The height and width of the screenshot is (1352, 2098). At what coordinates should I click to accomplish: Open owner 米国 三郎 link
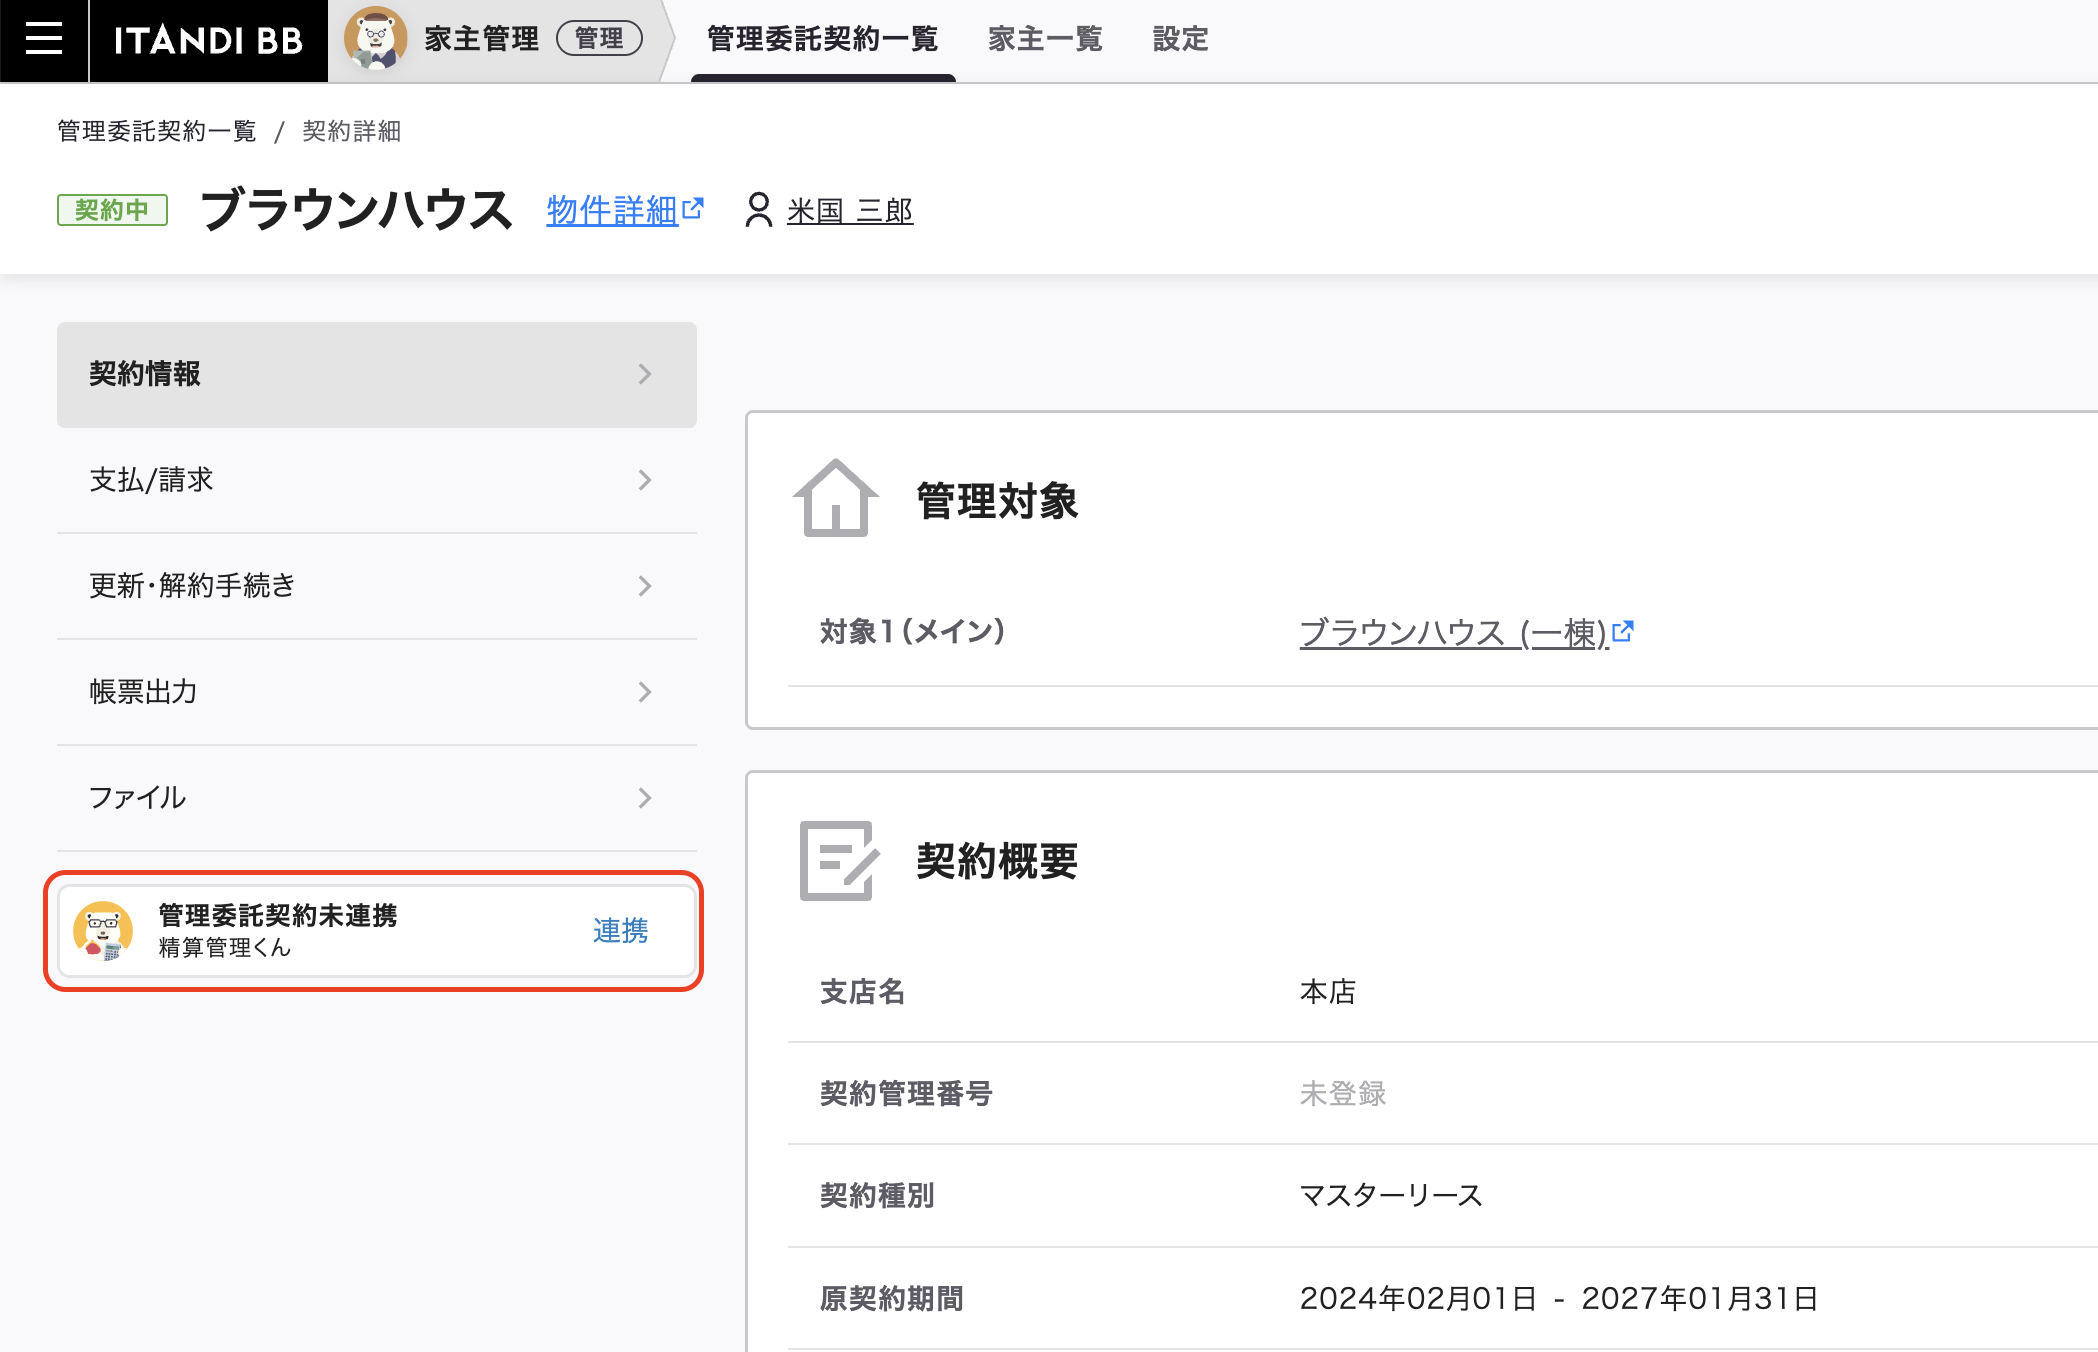point(850,211)
